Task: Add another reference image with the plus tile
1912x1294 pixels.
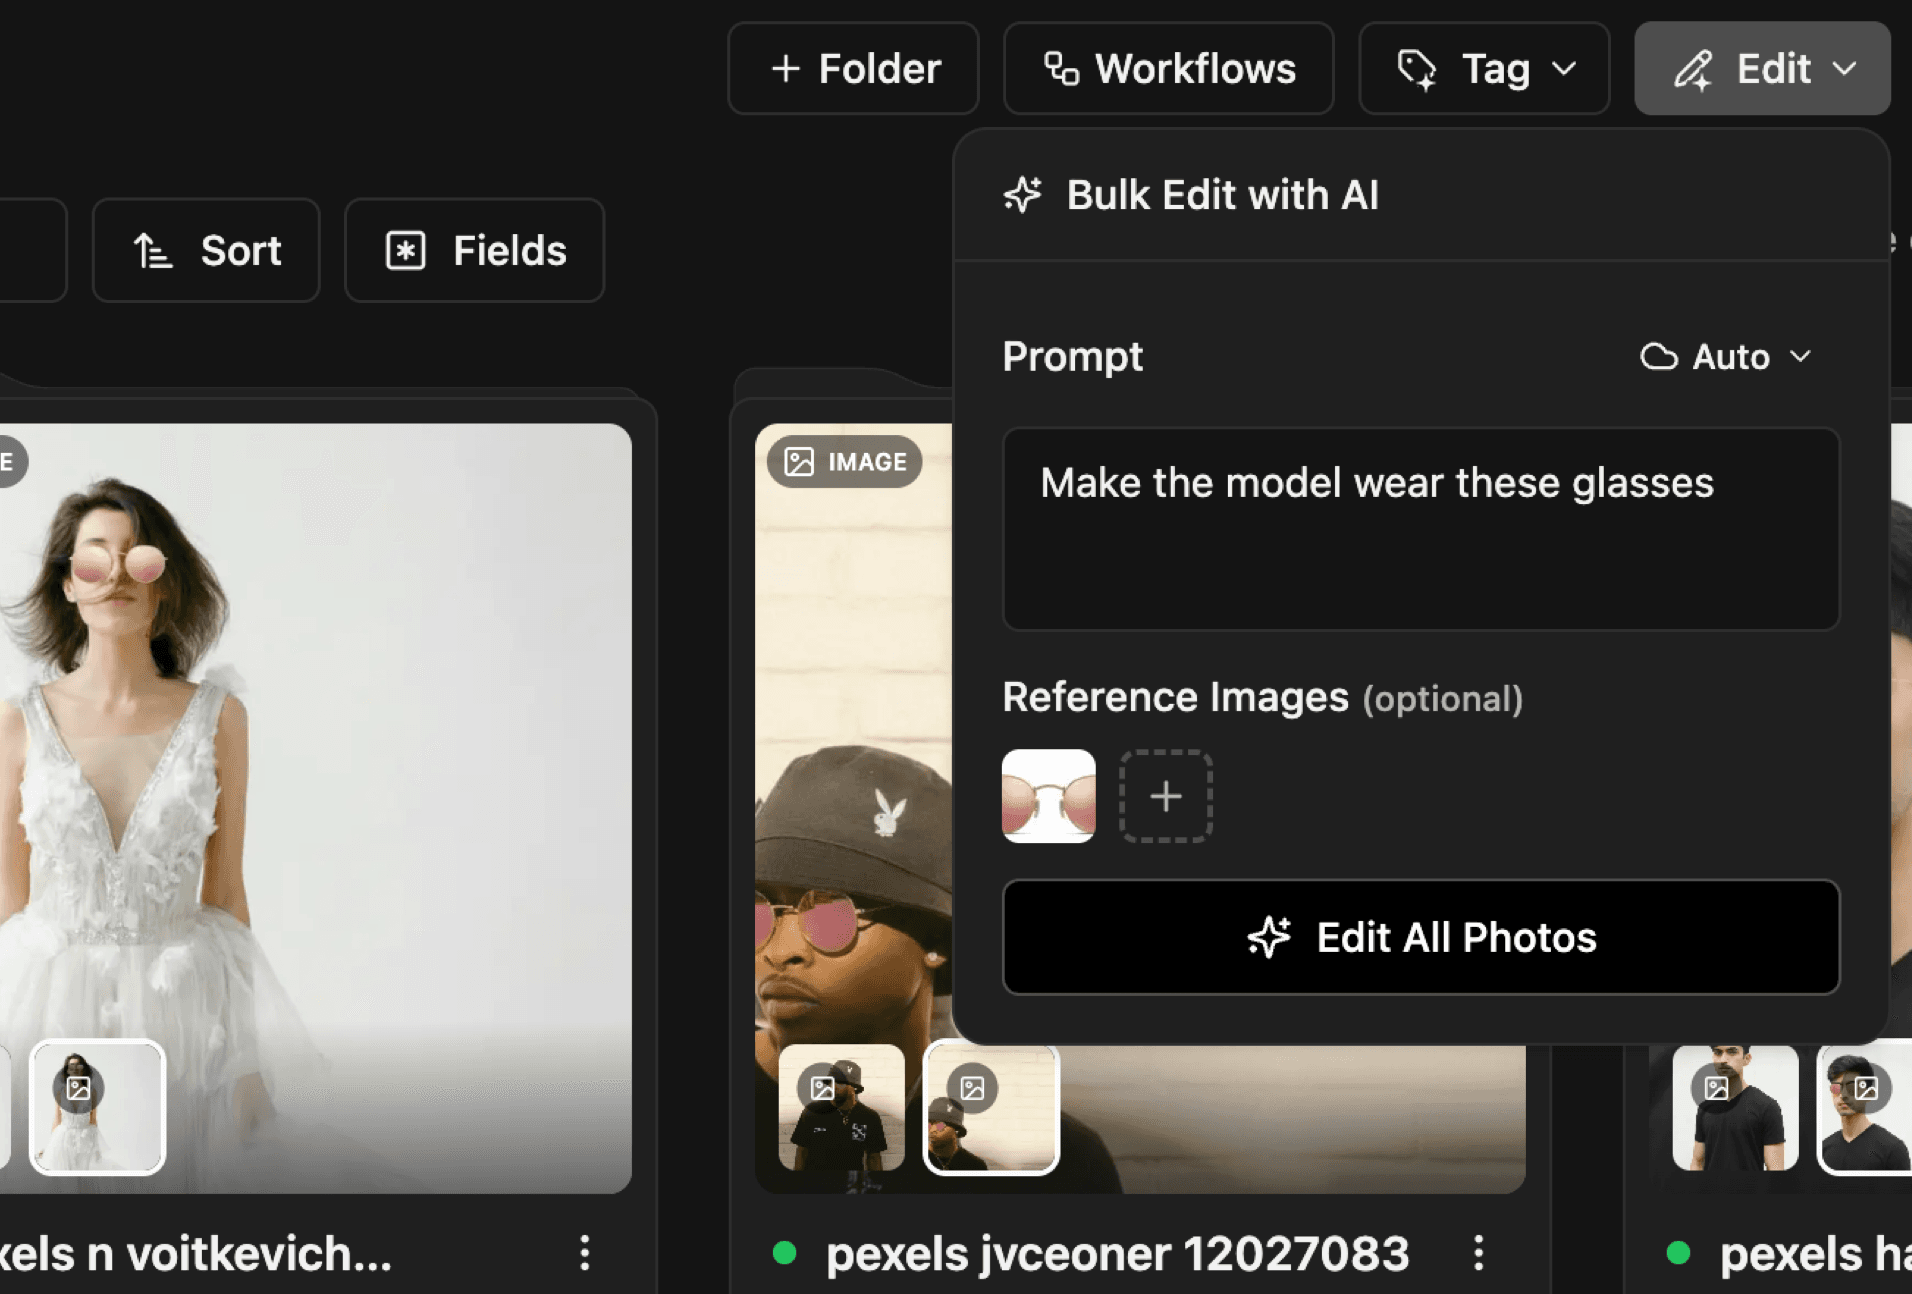Action: tap(1165, 797)
